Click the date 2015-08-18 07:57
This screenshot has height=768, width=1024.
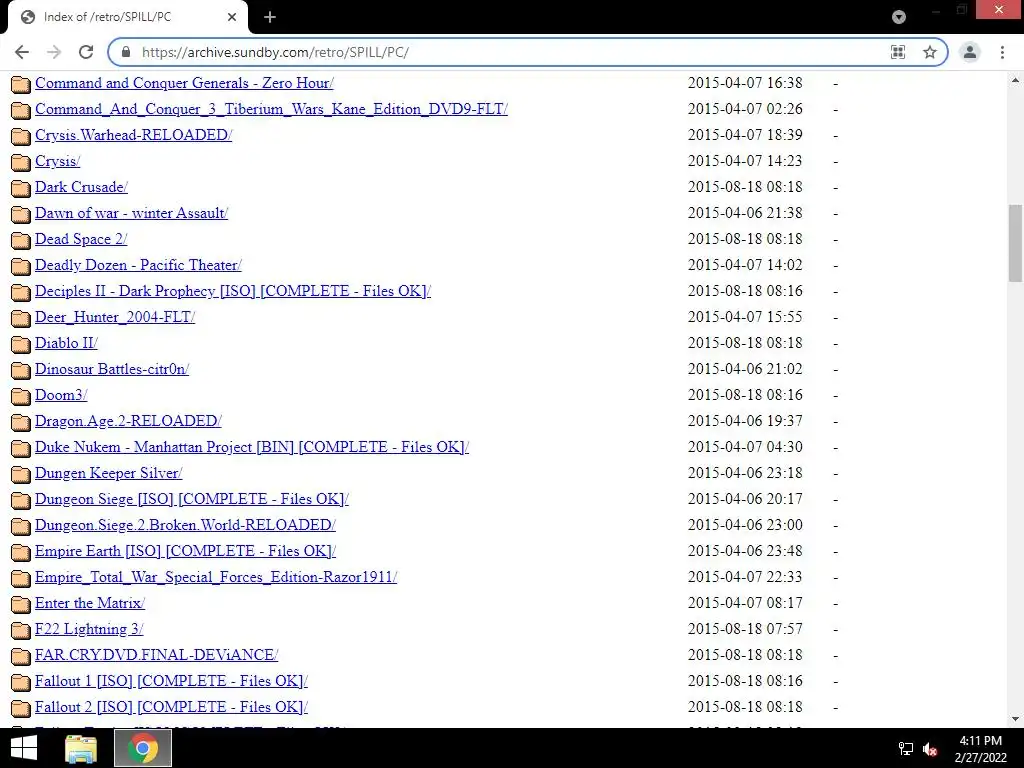pyautogui.click(x=744, y=629)
